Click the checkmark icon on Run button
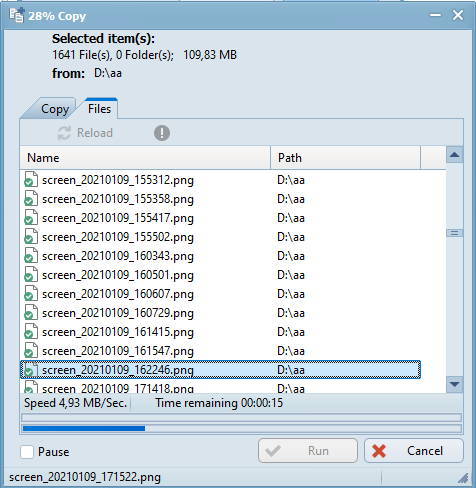Screen dimensions: 476x488 coord(273,451)
